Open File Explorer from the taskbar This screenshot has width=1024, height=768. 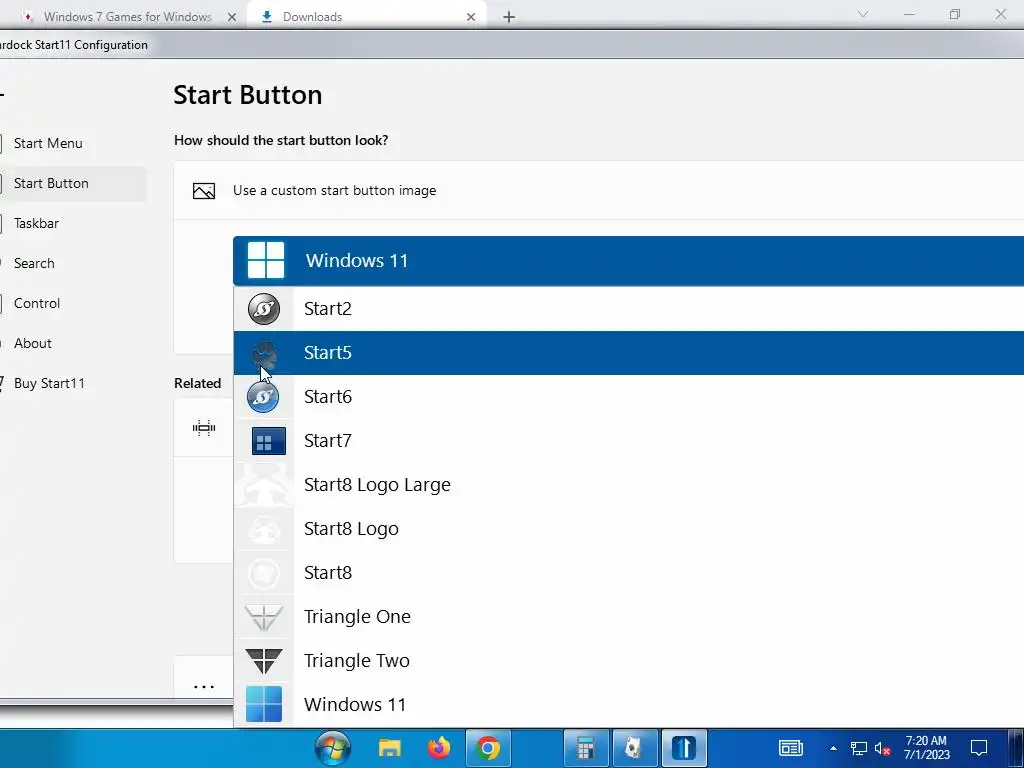390,748
